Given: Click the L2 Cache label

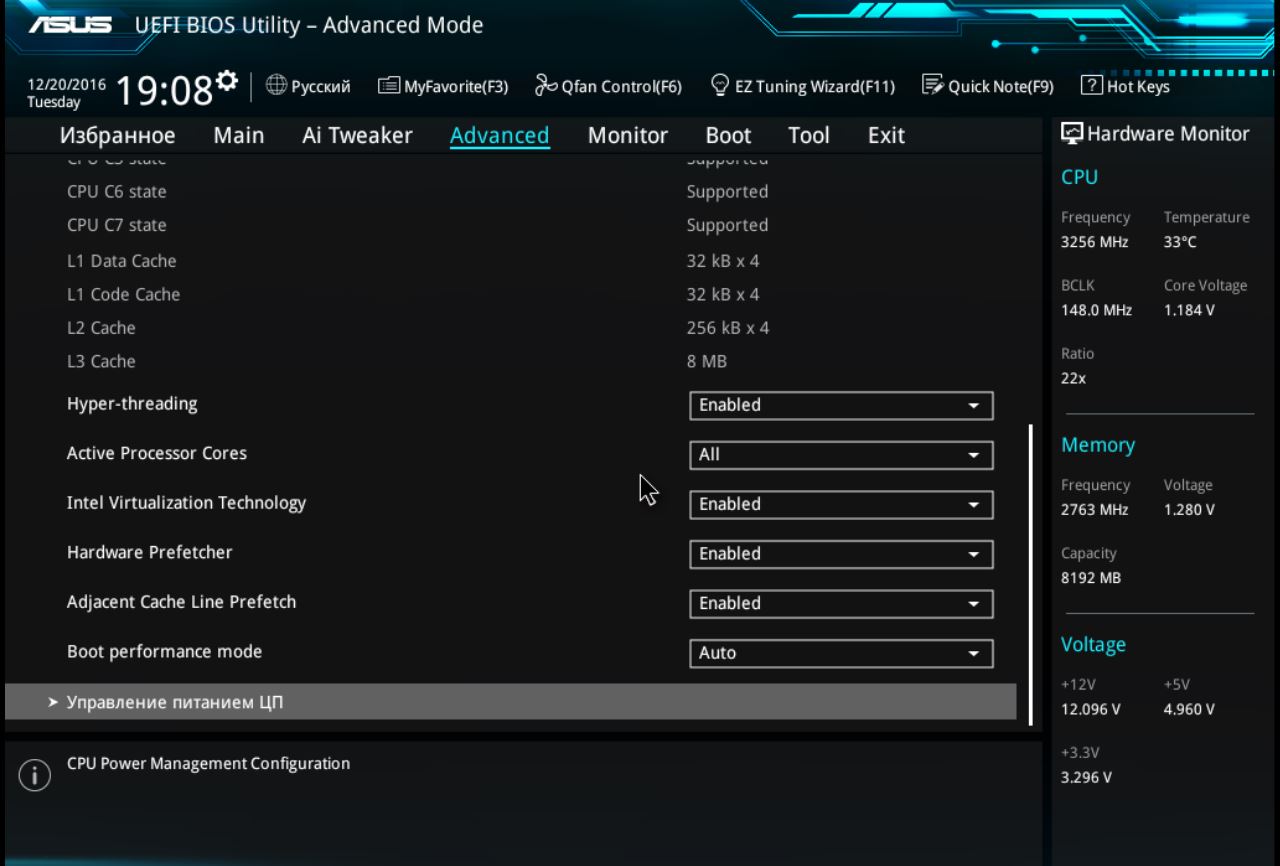Looking at the screenshot, I should coord(101,328).
